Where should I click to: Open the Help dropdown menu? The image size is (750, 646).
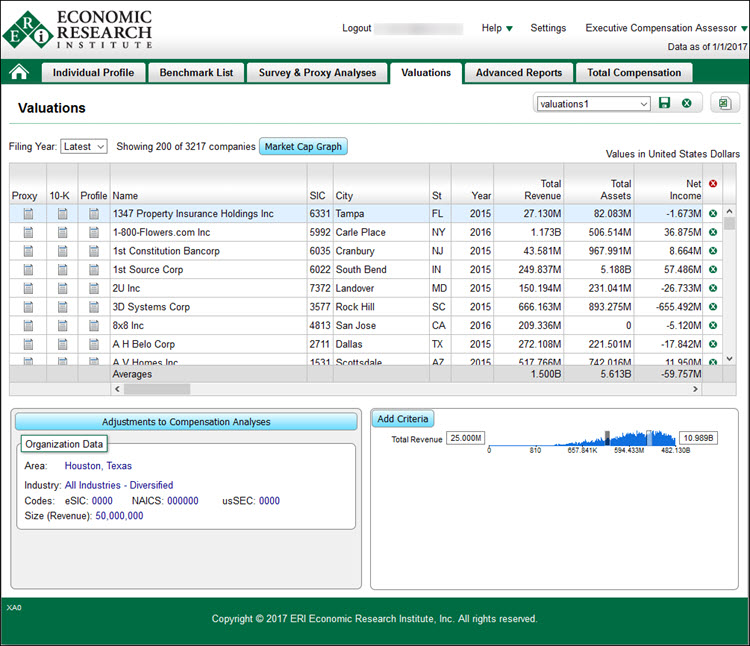(497, 29)
